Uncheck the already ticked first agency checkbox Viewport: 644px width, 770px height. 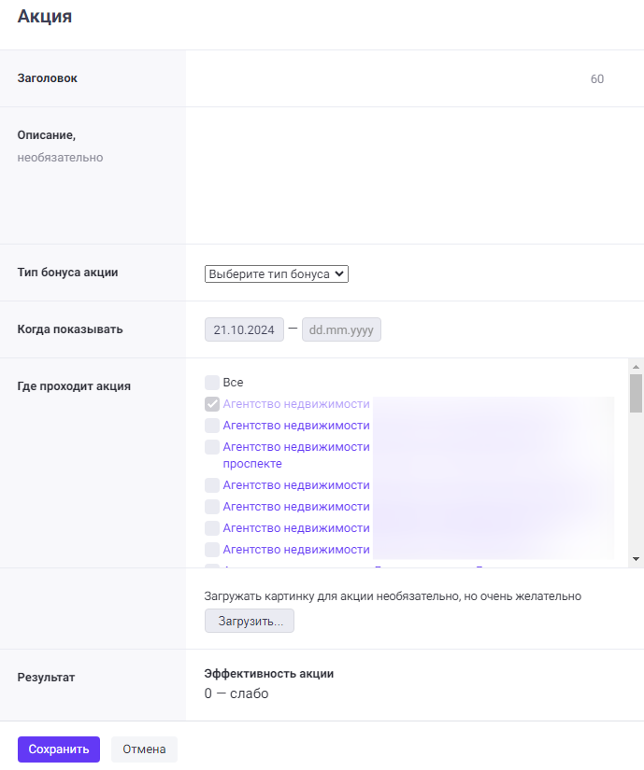212,404
